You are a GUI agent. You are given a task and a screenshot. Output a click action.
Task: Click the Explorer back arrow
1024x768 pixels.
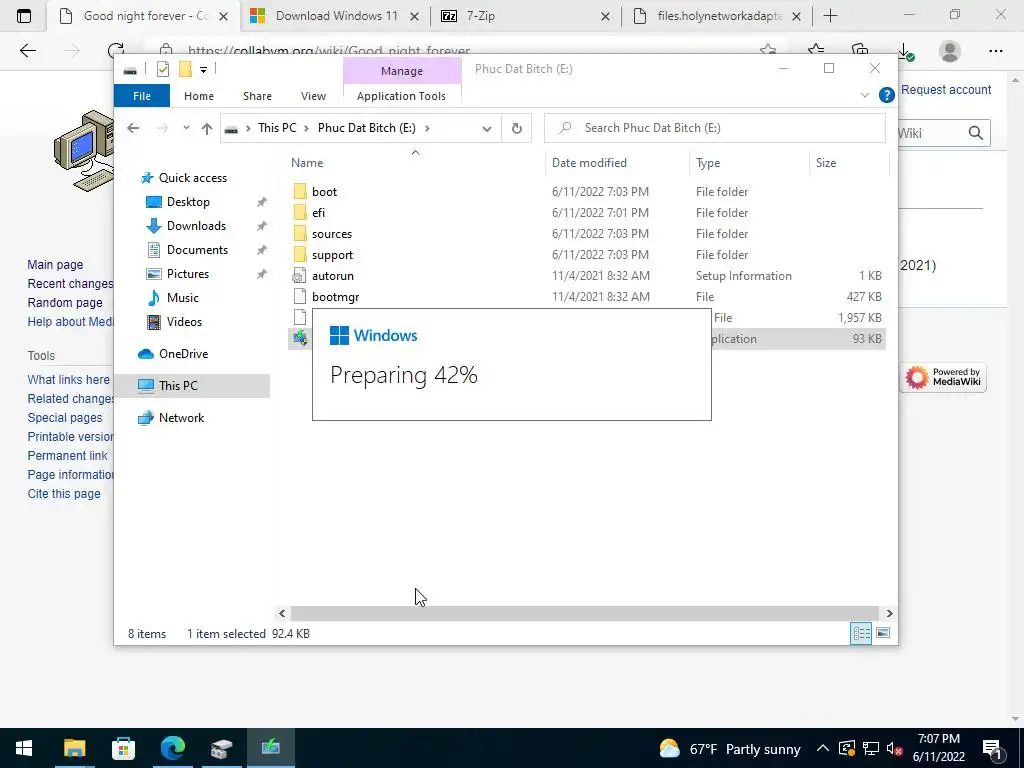(x=133, y=128)
